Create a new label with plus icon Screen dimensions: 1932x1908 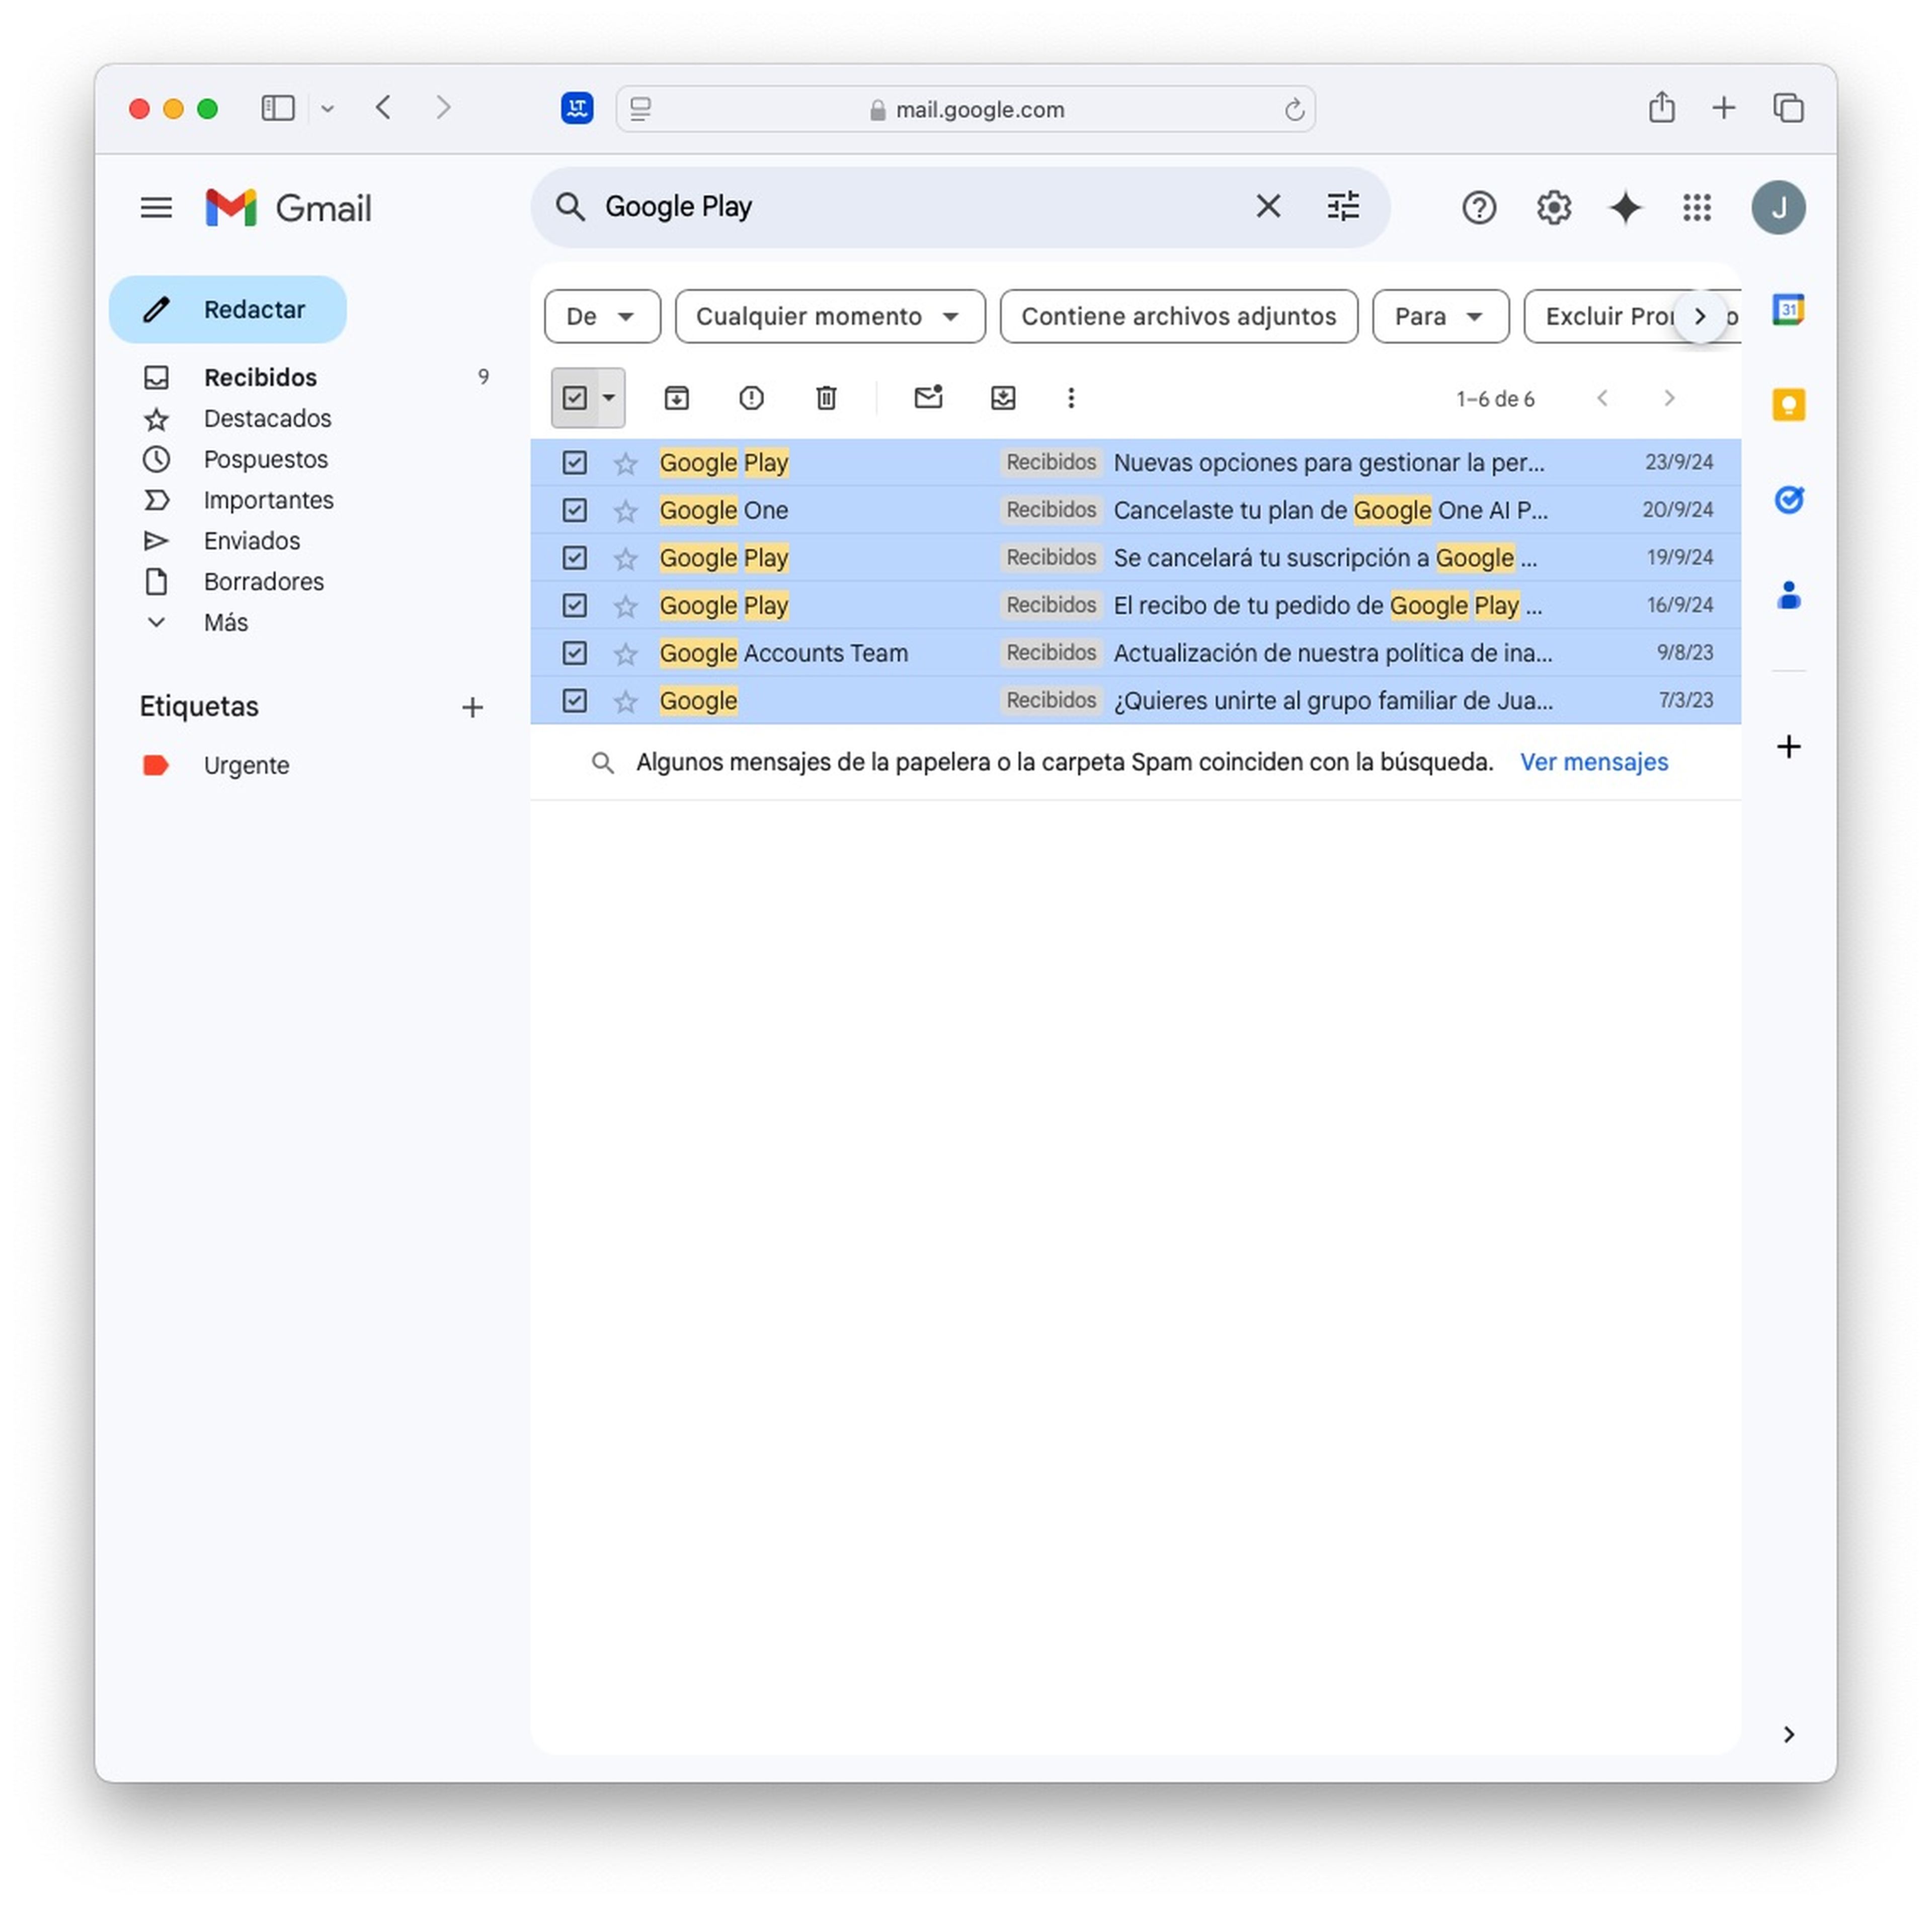click(472, 708)
